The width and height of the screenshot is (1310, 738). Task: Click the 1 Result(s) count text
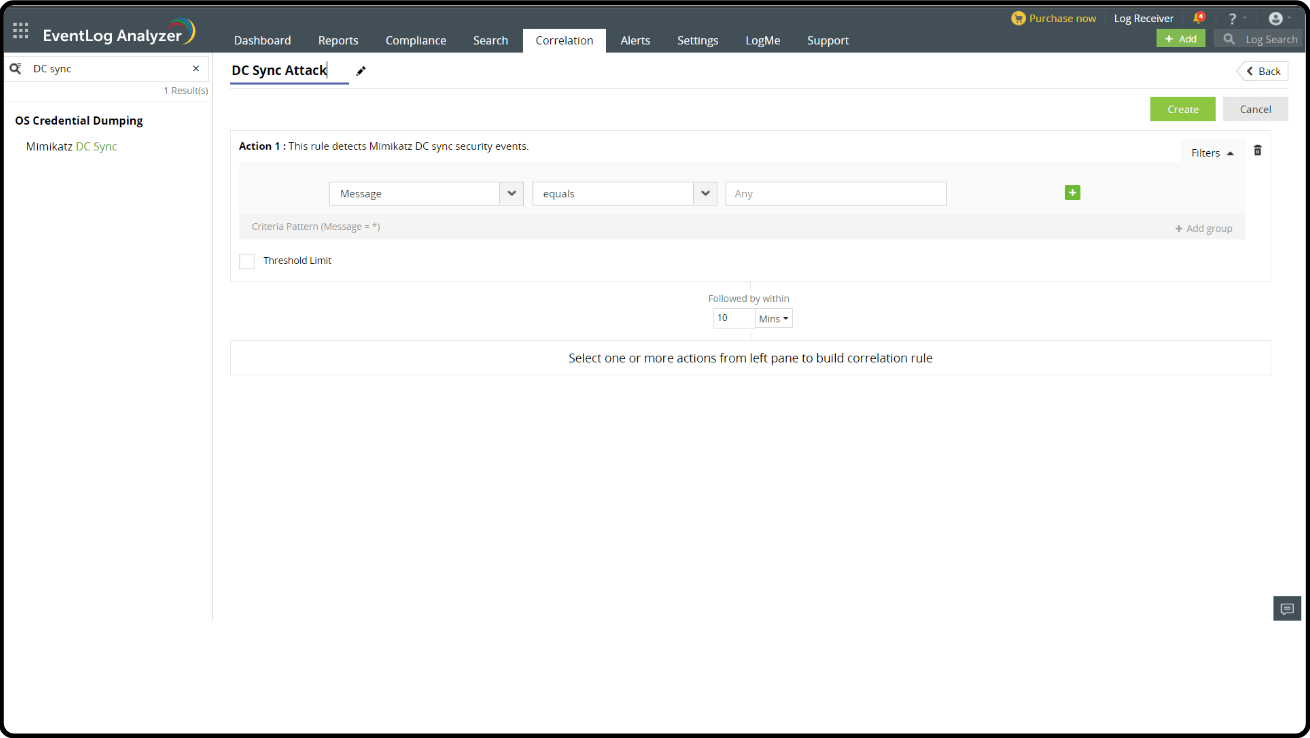point(186,91)
